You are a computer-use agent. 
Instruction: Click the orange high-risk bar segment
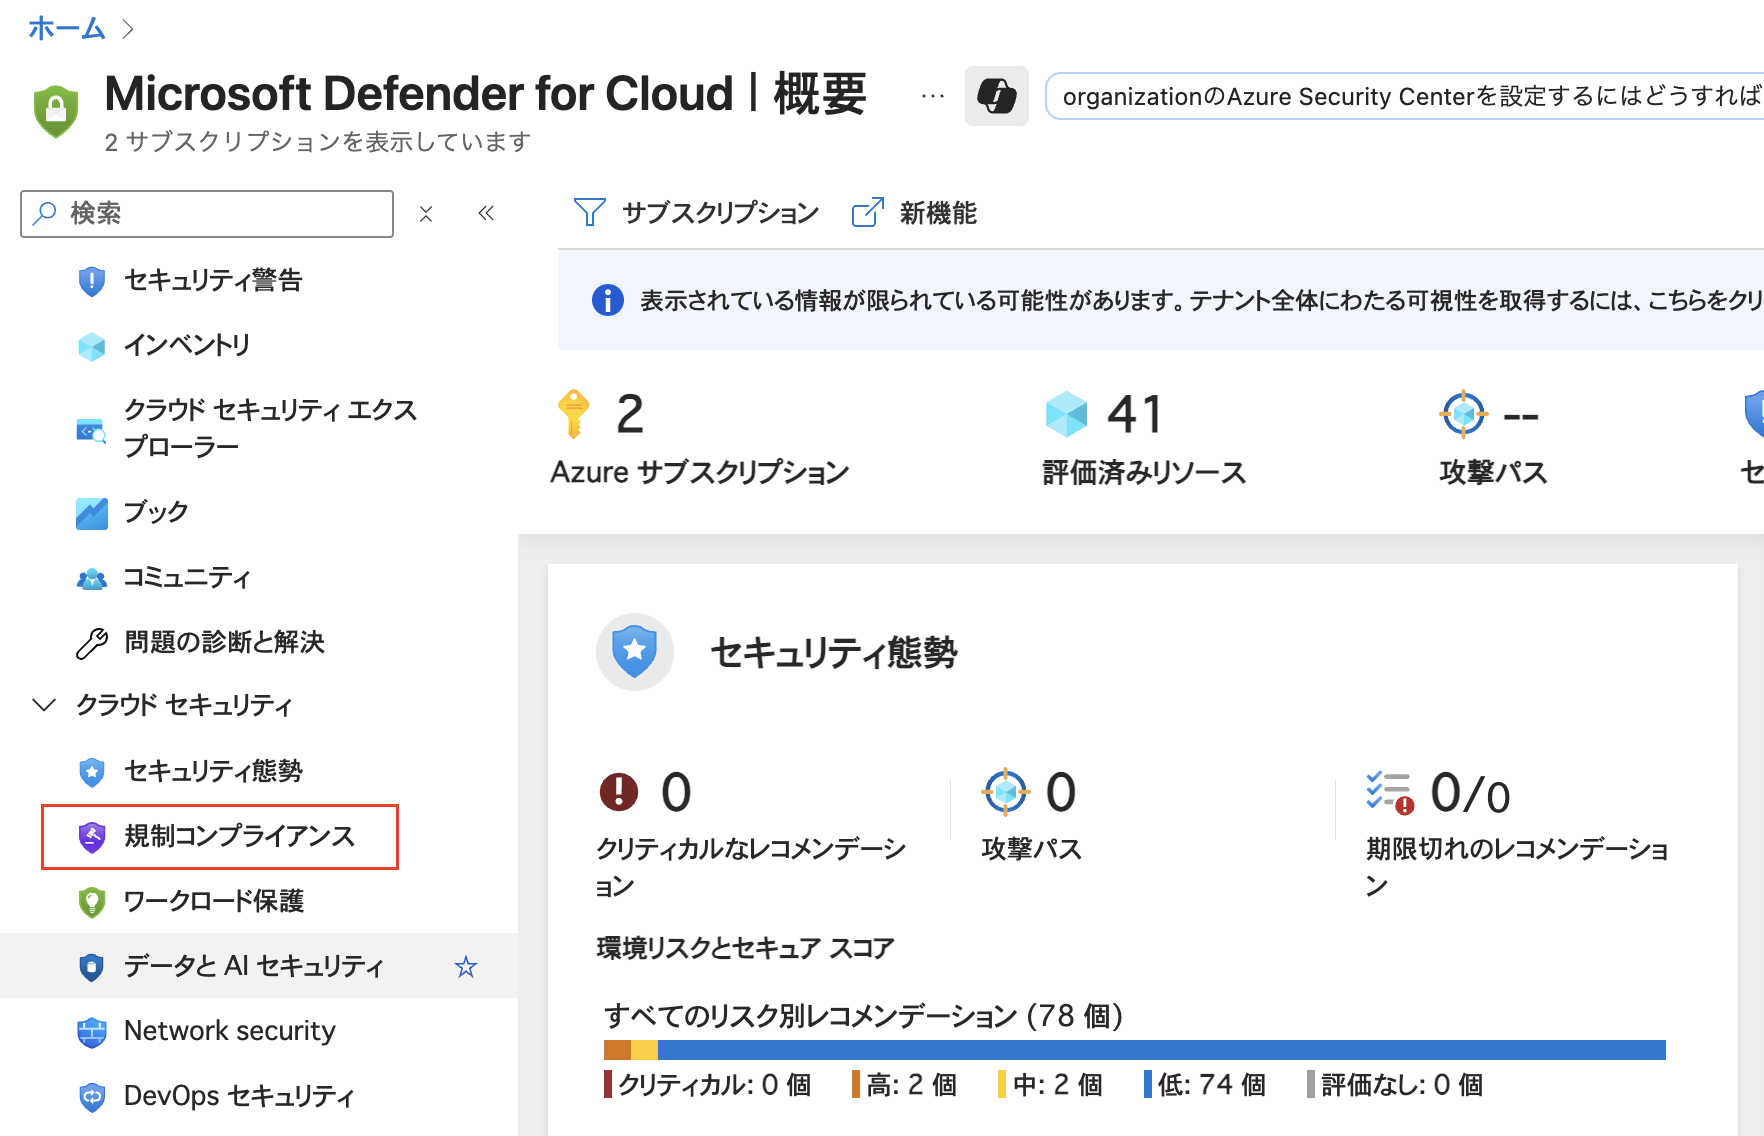617,1050
